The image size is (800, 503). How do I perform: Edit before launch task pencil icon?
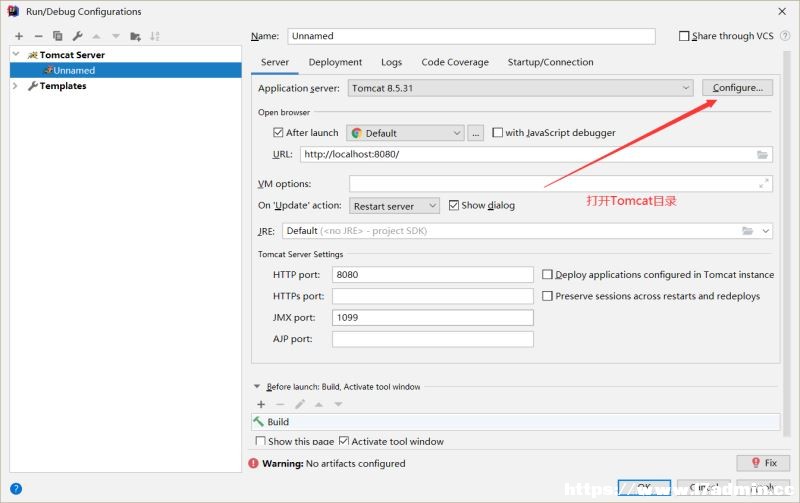point(299,404)
